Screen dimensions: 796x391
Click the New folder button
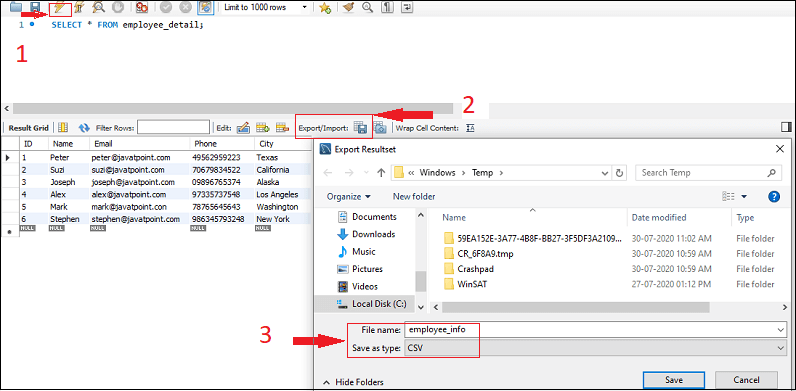[414, 197]
